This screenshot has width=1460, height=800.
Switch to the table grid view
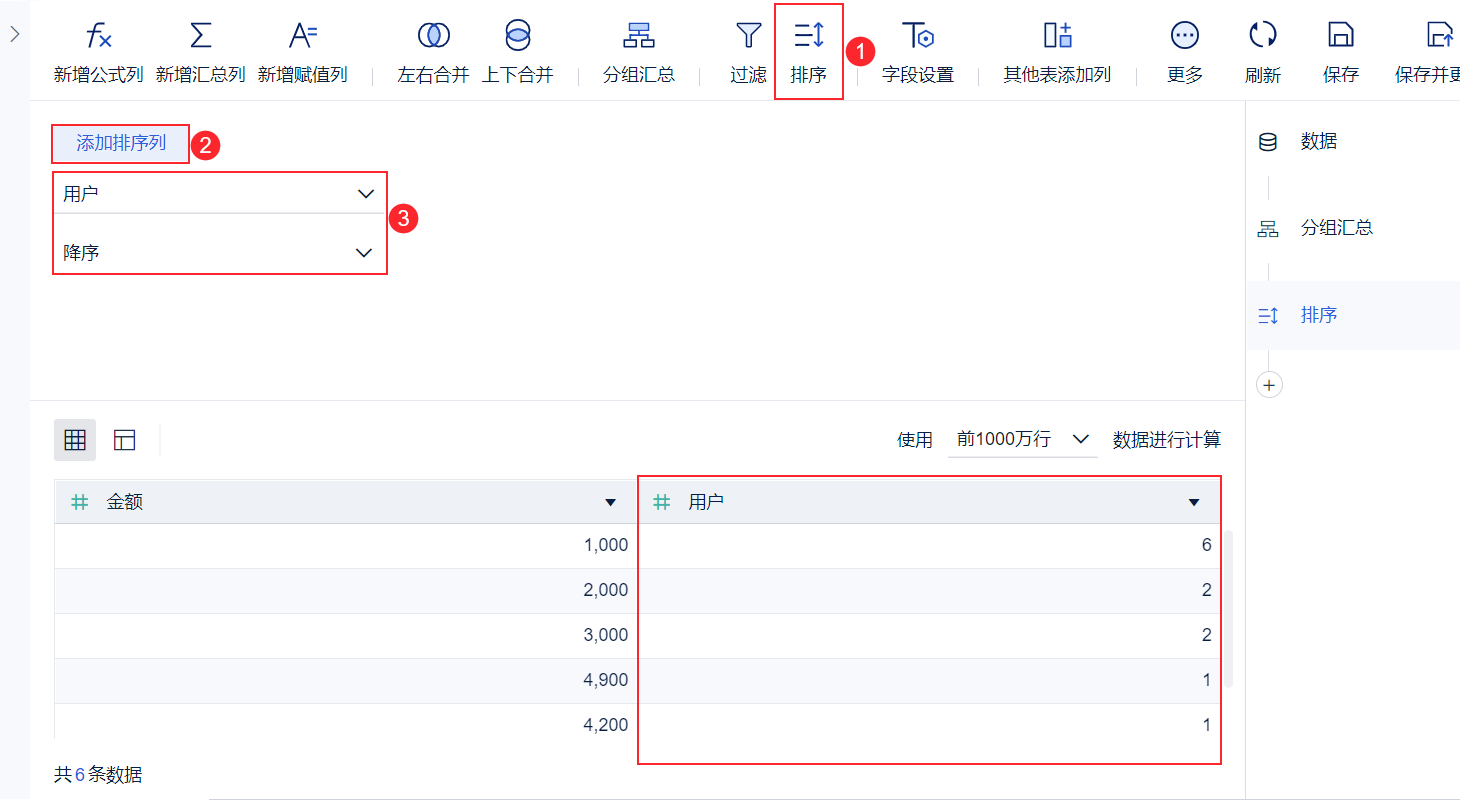[75, 440]
